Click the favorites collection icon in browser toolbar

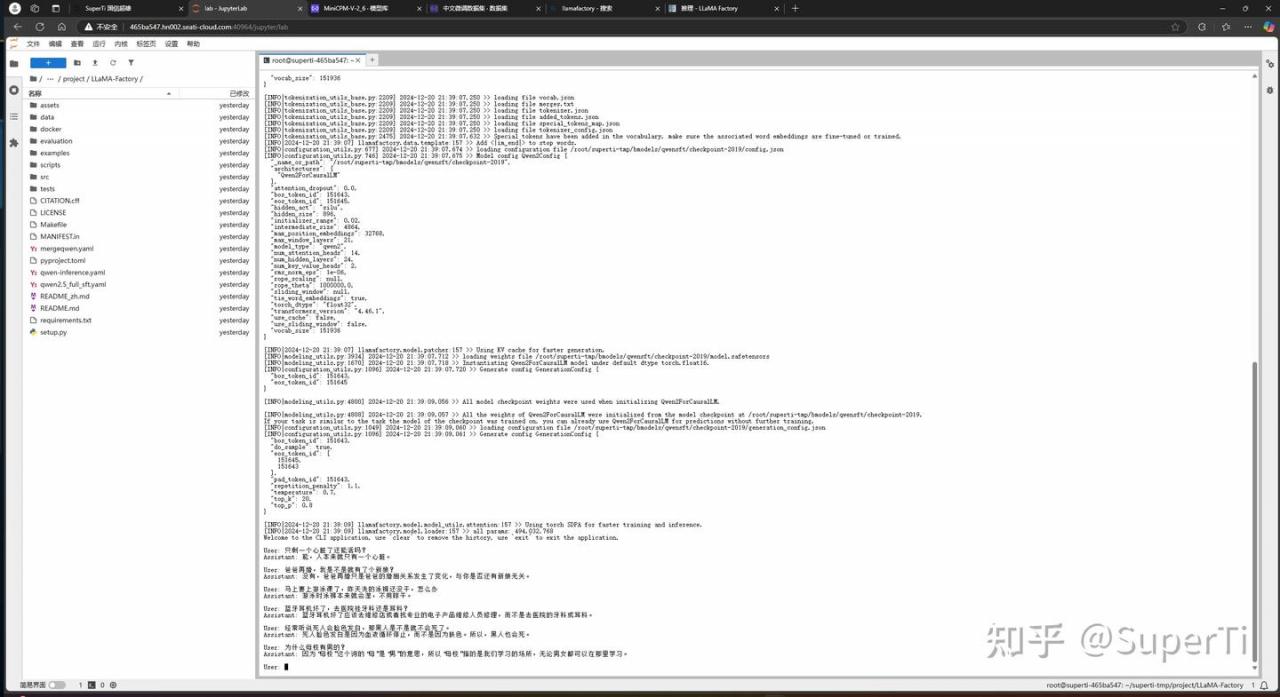1226,27
